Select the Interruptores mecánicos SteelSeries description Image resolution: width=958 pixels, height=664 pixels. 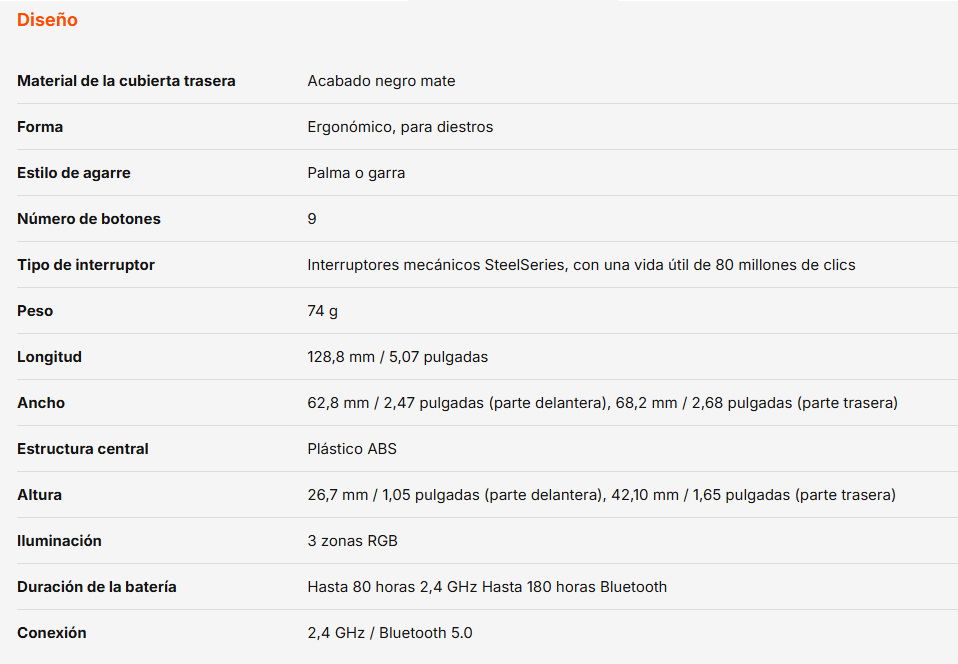581,265
